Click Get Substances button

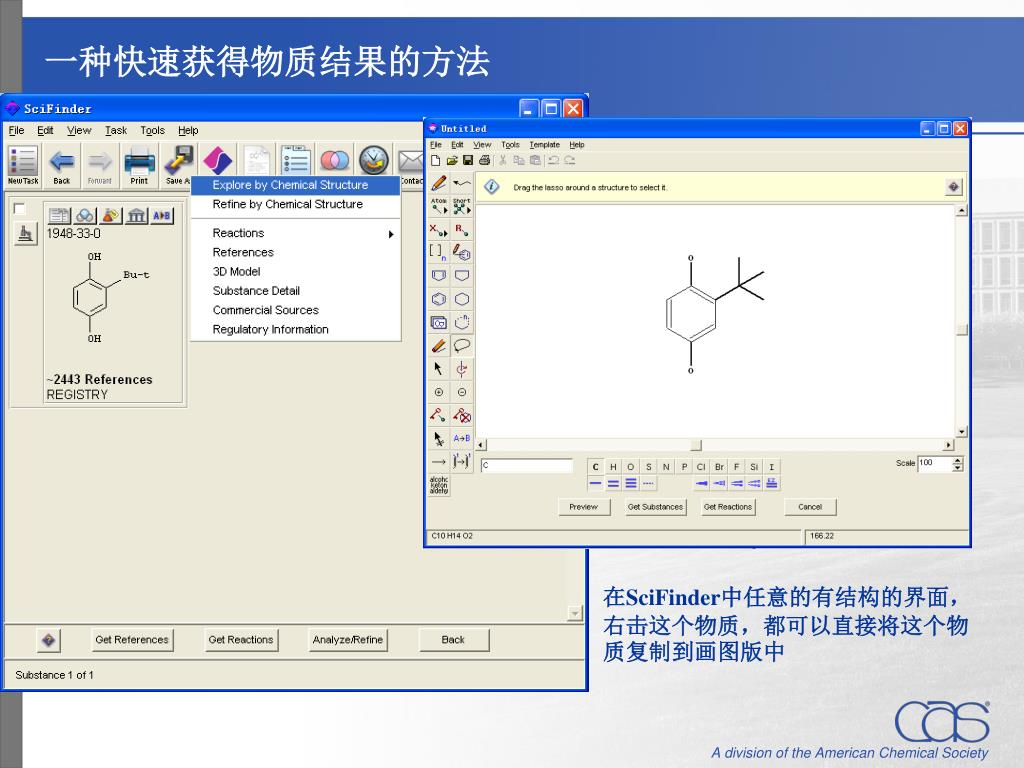pos(655,507)
